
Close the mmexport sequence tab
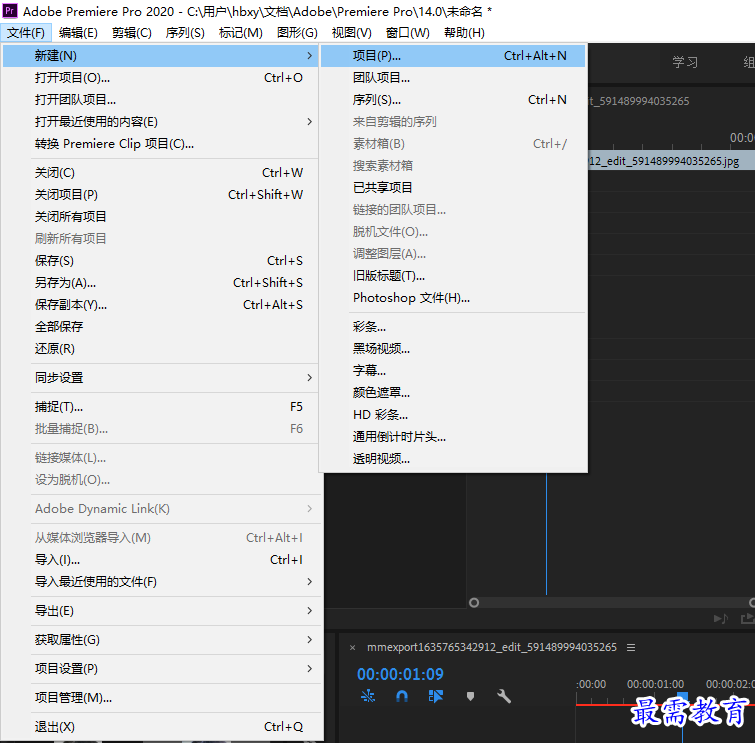coord(352,648)
